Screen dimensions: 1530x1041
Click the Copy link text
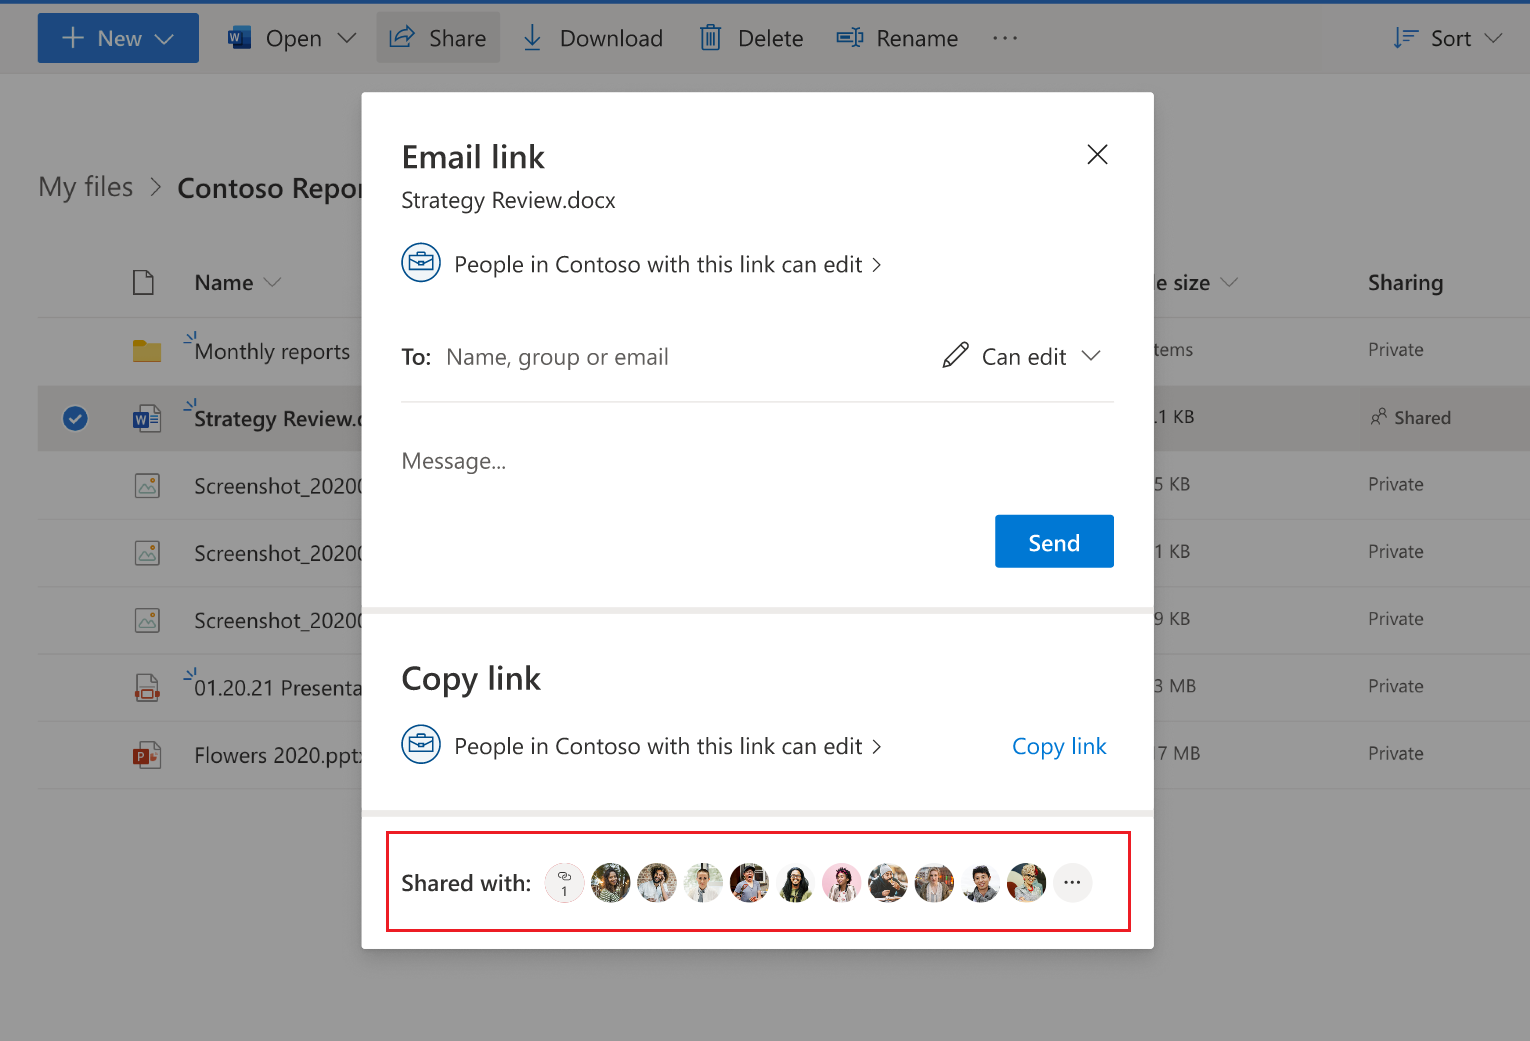click(1059, 746)
